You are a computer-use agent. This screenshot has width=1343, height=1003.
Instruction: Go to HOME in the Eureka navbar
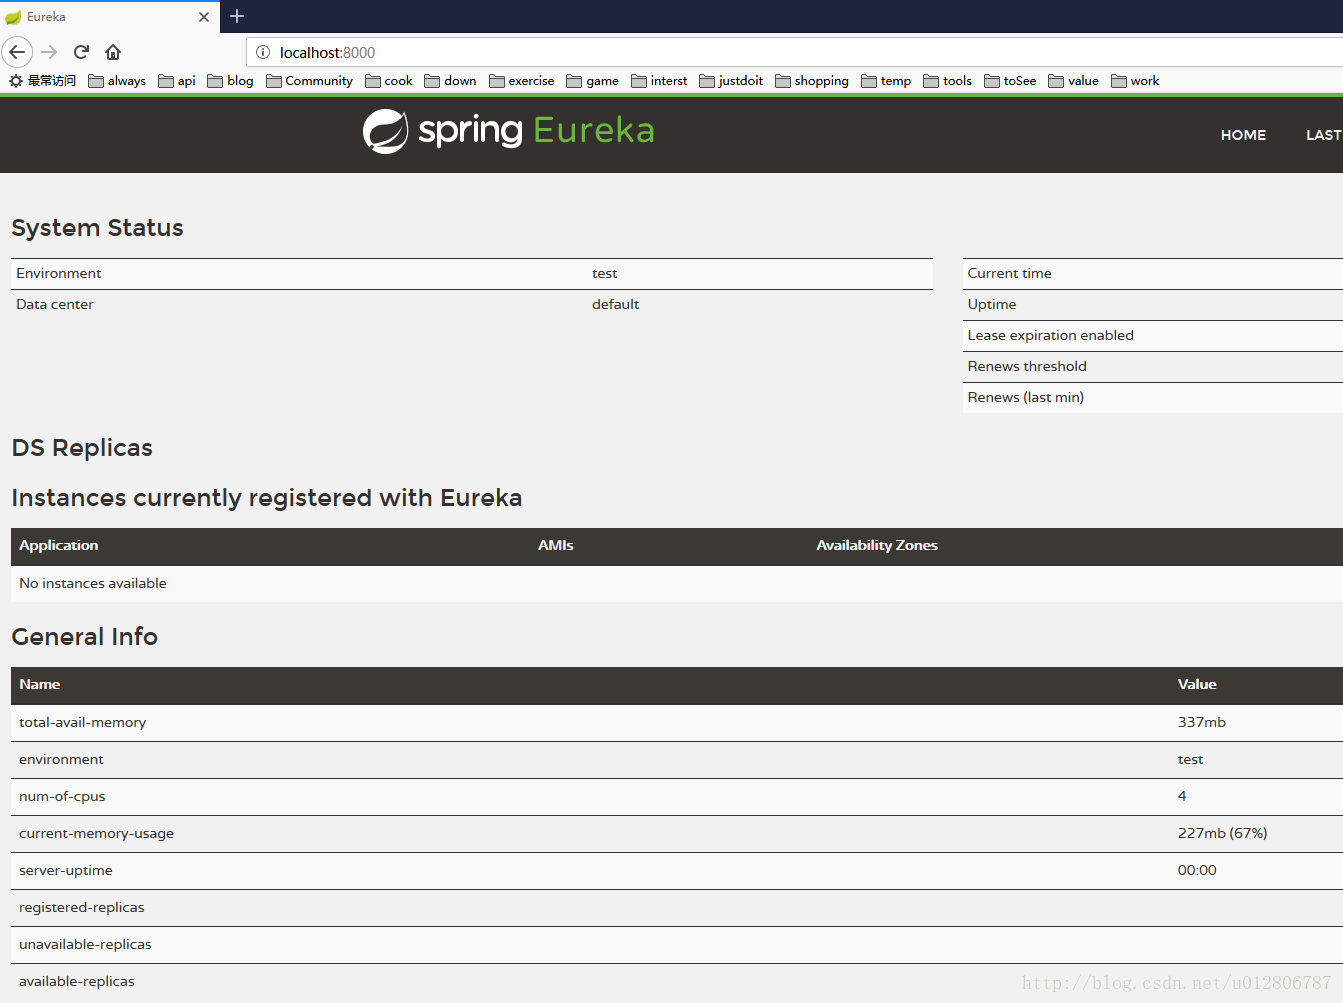pos(1243,135)
